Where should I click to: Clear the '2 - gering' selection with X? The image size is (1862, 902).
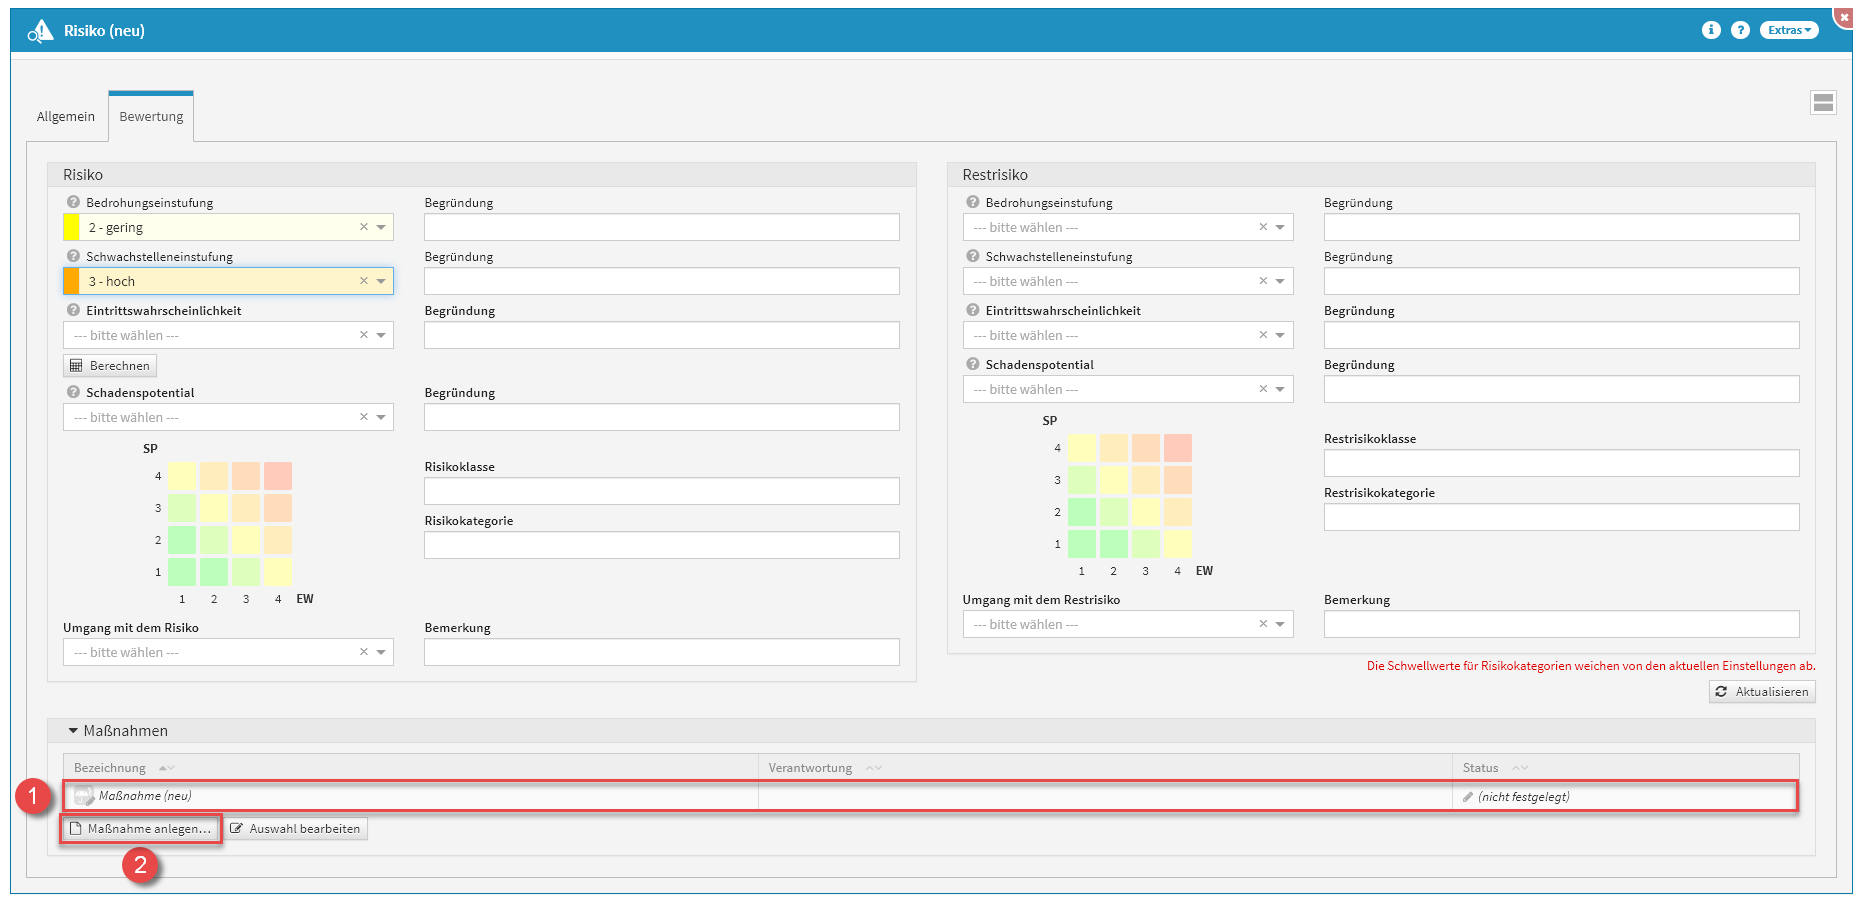(x=364, y=227)
